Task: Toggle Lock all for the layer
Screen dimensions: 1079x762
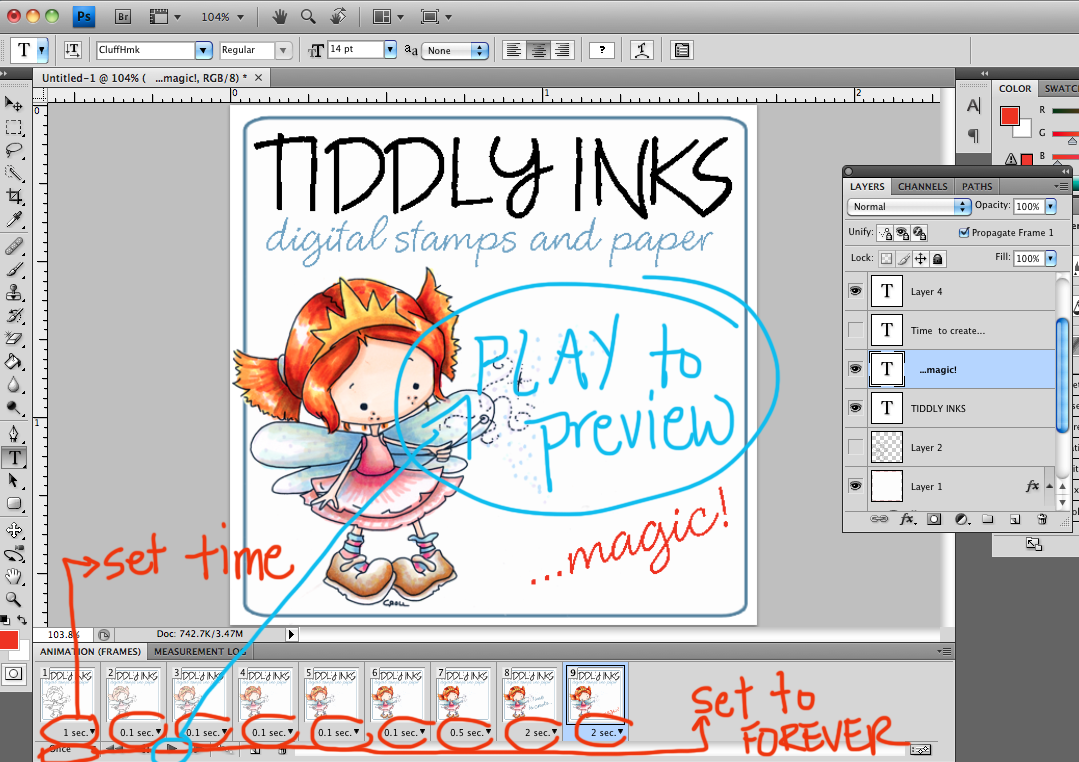Action: pyautogui.click(x=938, y=259)
